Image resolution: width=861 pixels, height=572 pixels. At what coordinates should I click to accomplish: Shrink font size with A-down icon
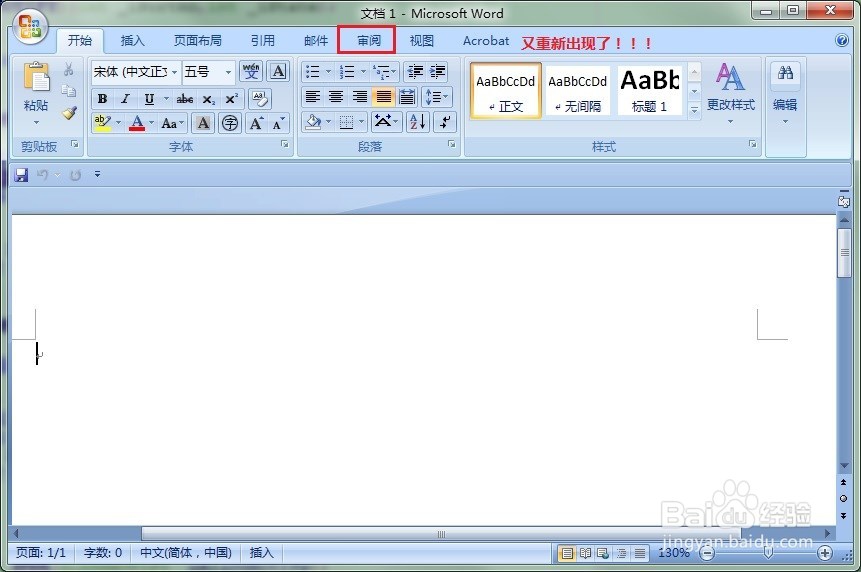[x=279, y=123]
